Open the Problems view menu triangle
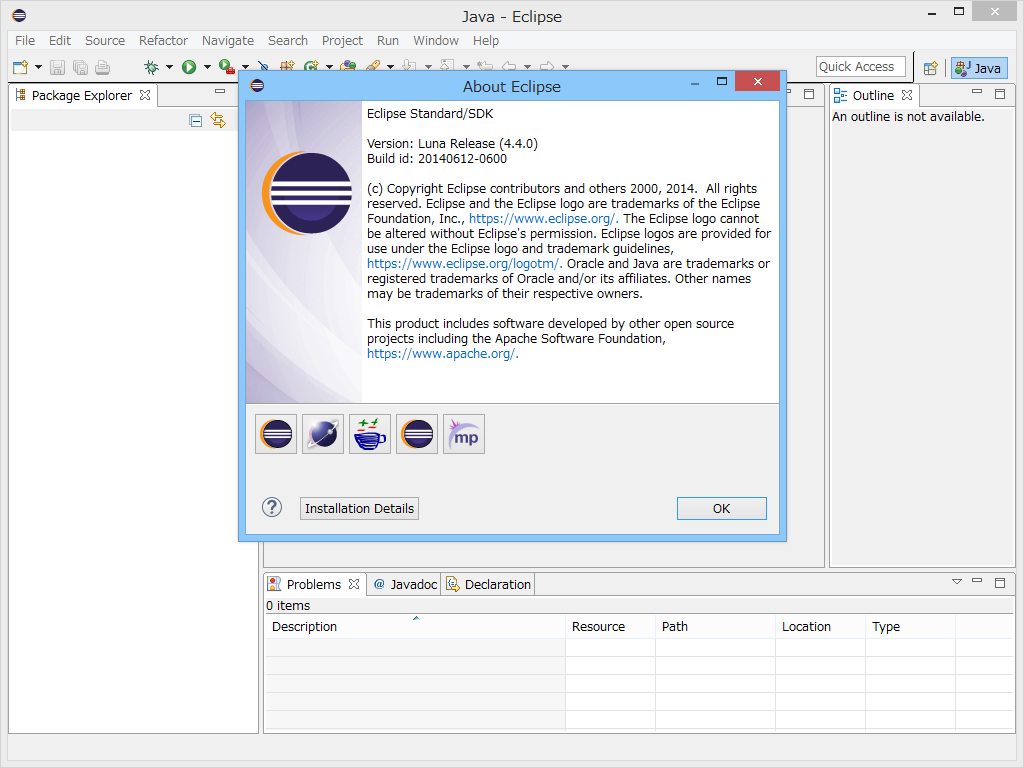 957,580
